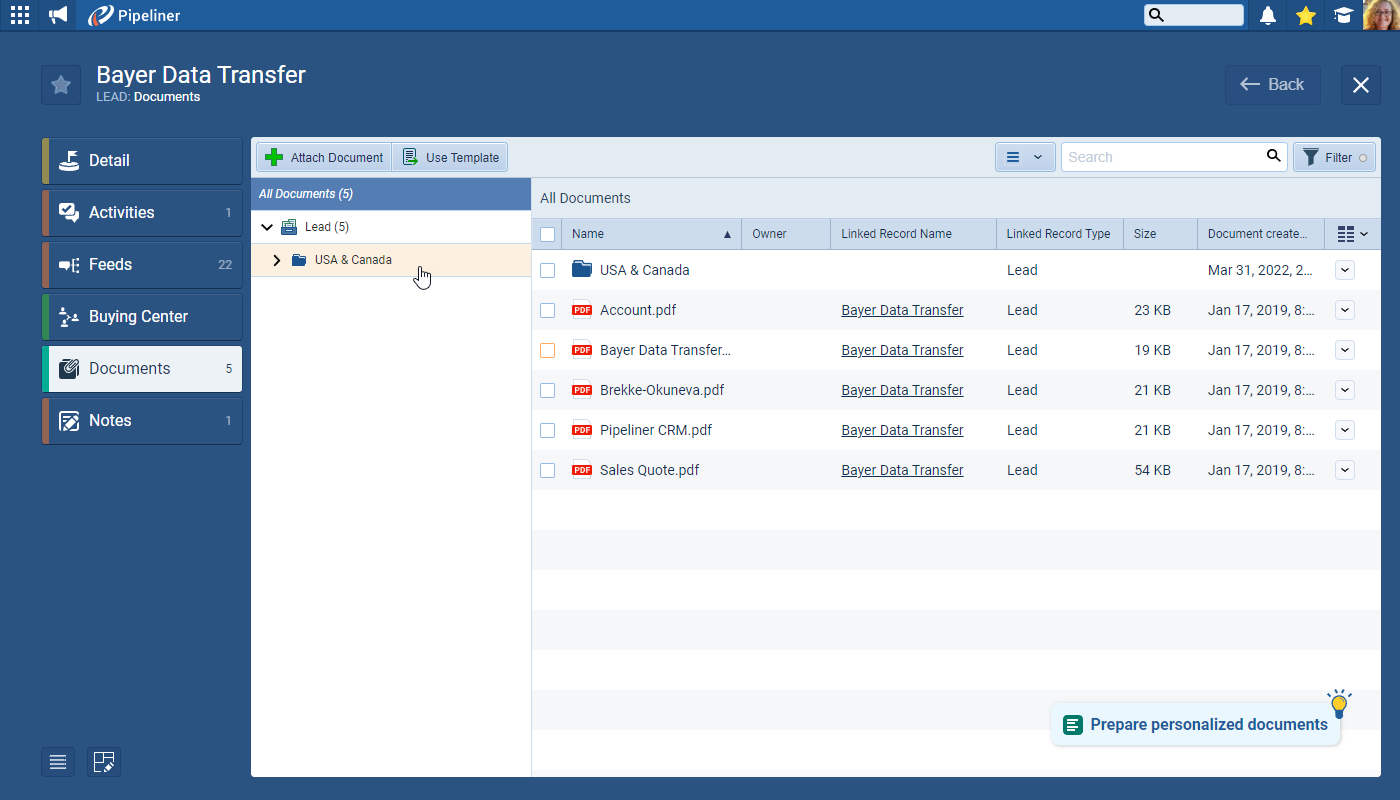Click the documents Search input field
The width and height of the screenshot is (1400, 800).
click(1160, 157)
